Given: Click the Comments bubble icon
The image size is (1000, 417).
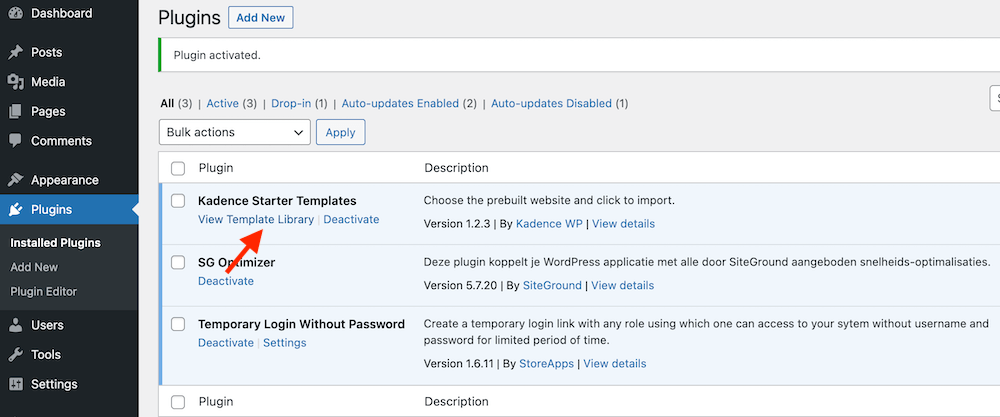Looking at the screenshot, I should (x=15, y=141).
